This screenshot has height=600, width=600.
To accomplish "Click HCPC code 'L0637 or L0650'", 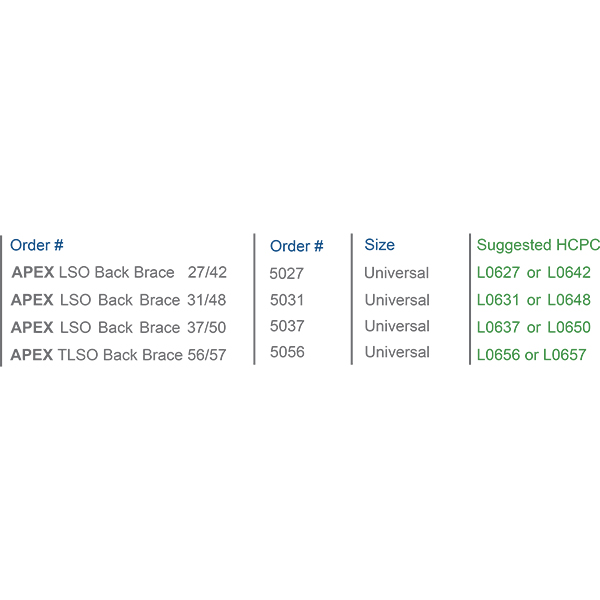I will (x=533, y=327).
